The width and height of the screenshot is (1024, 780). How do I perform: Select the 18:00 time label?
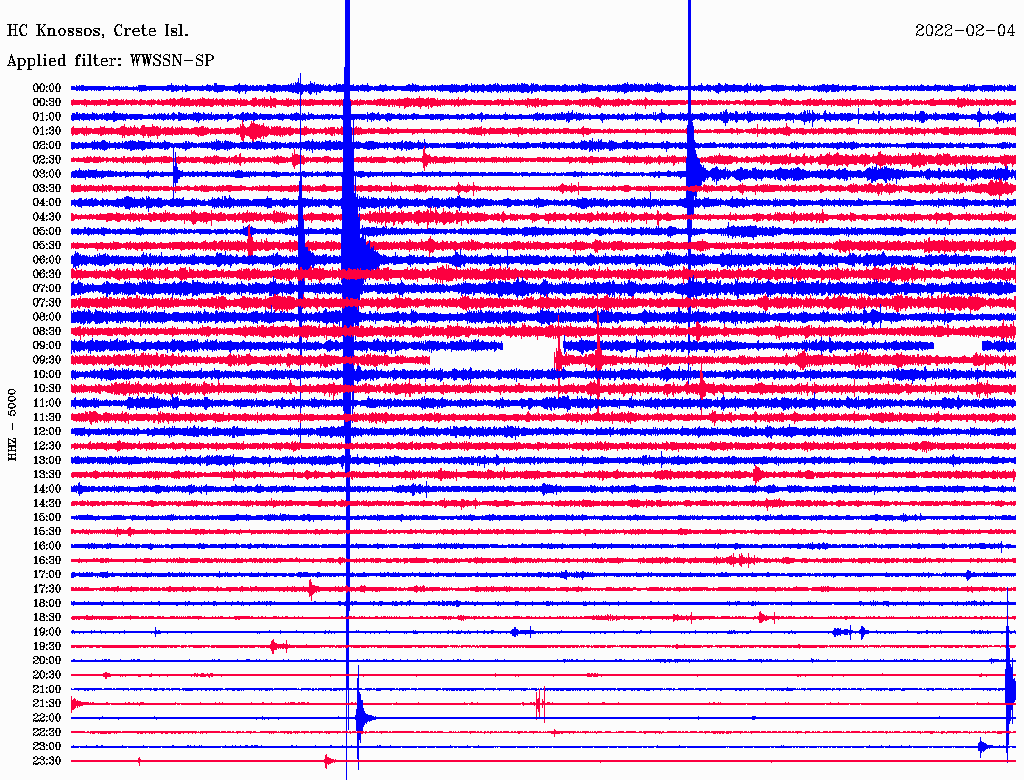(x=47, y=604)
